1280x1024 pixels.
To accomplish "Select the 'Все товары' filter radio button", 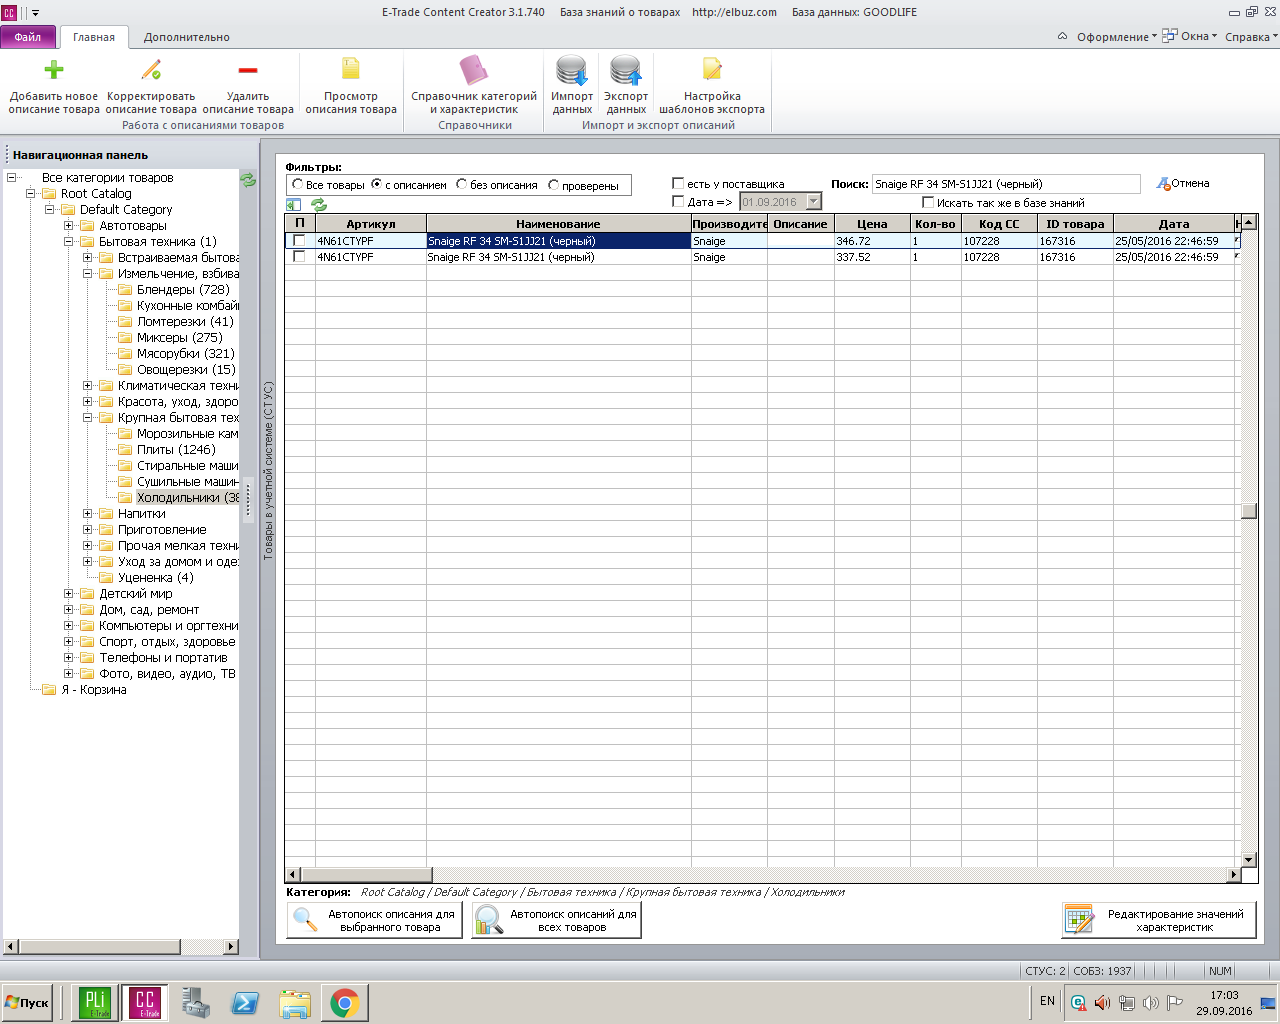I will (x=297, y=184).
